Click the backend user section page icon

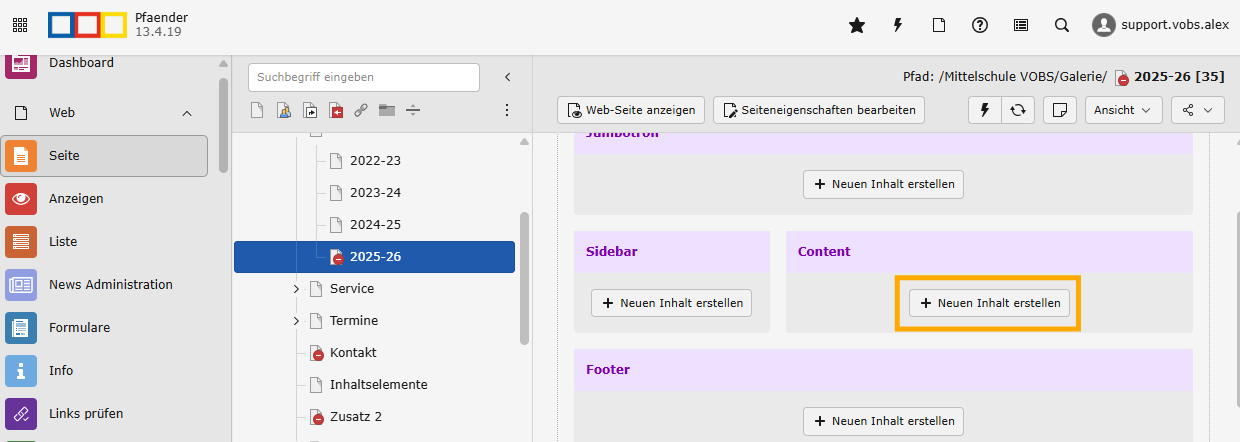coord(283,110)
